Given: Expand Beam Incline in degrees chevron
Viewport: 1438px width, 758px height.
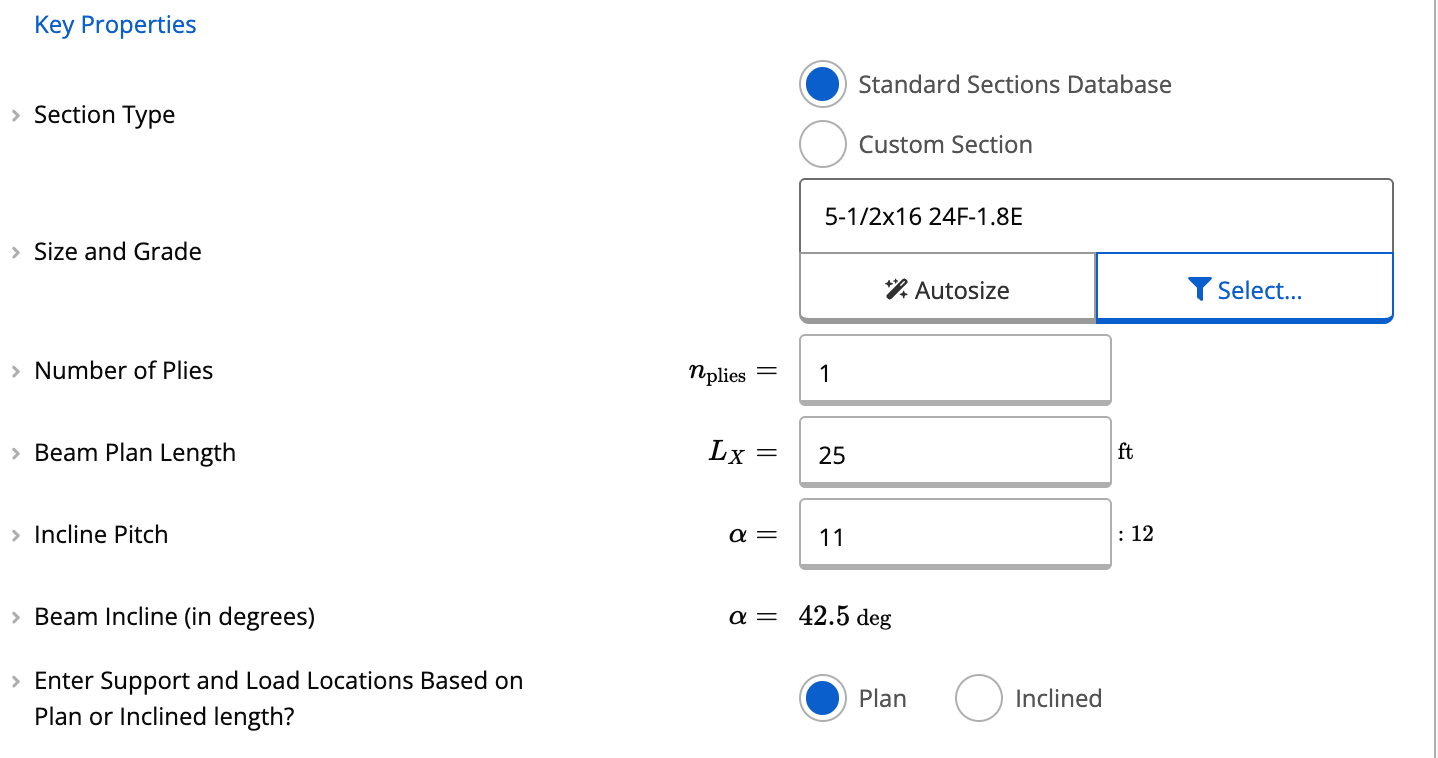Looking at the screenshot, I should pos(16,617).
